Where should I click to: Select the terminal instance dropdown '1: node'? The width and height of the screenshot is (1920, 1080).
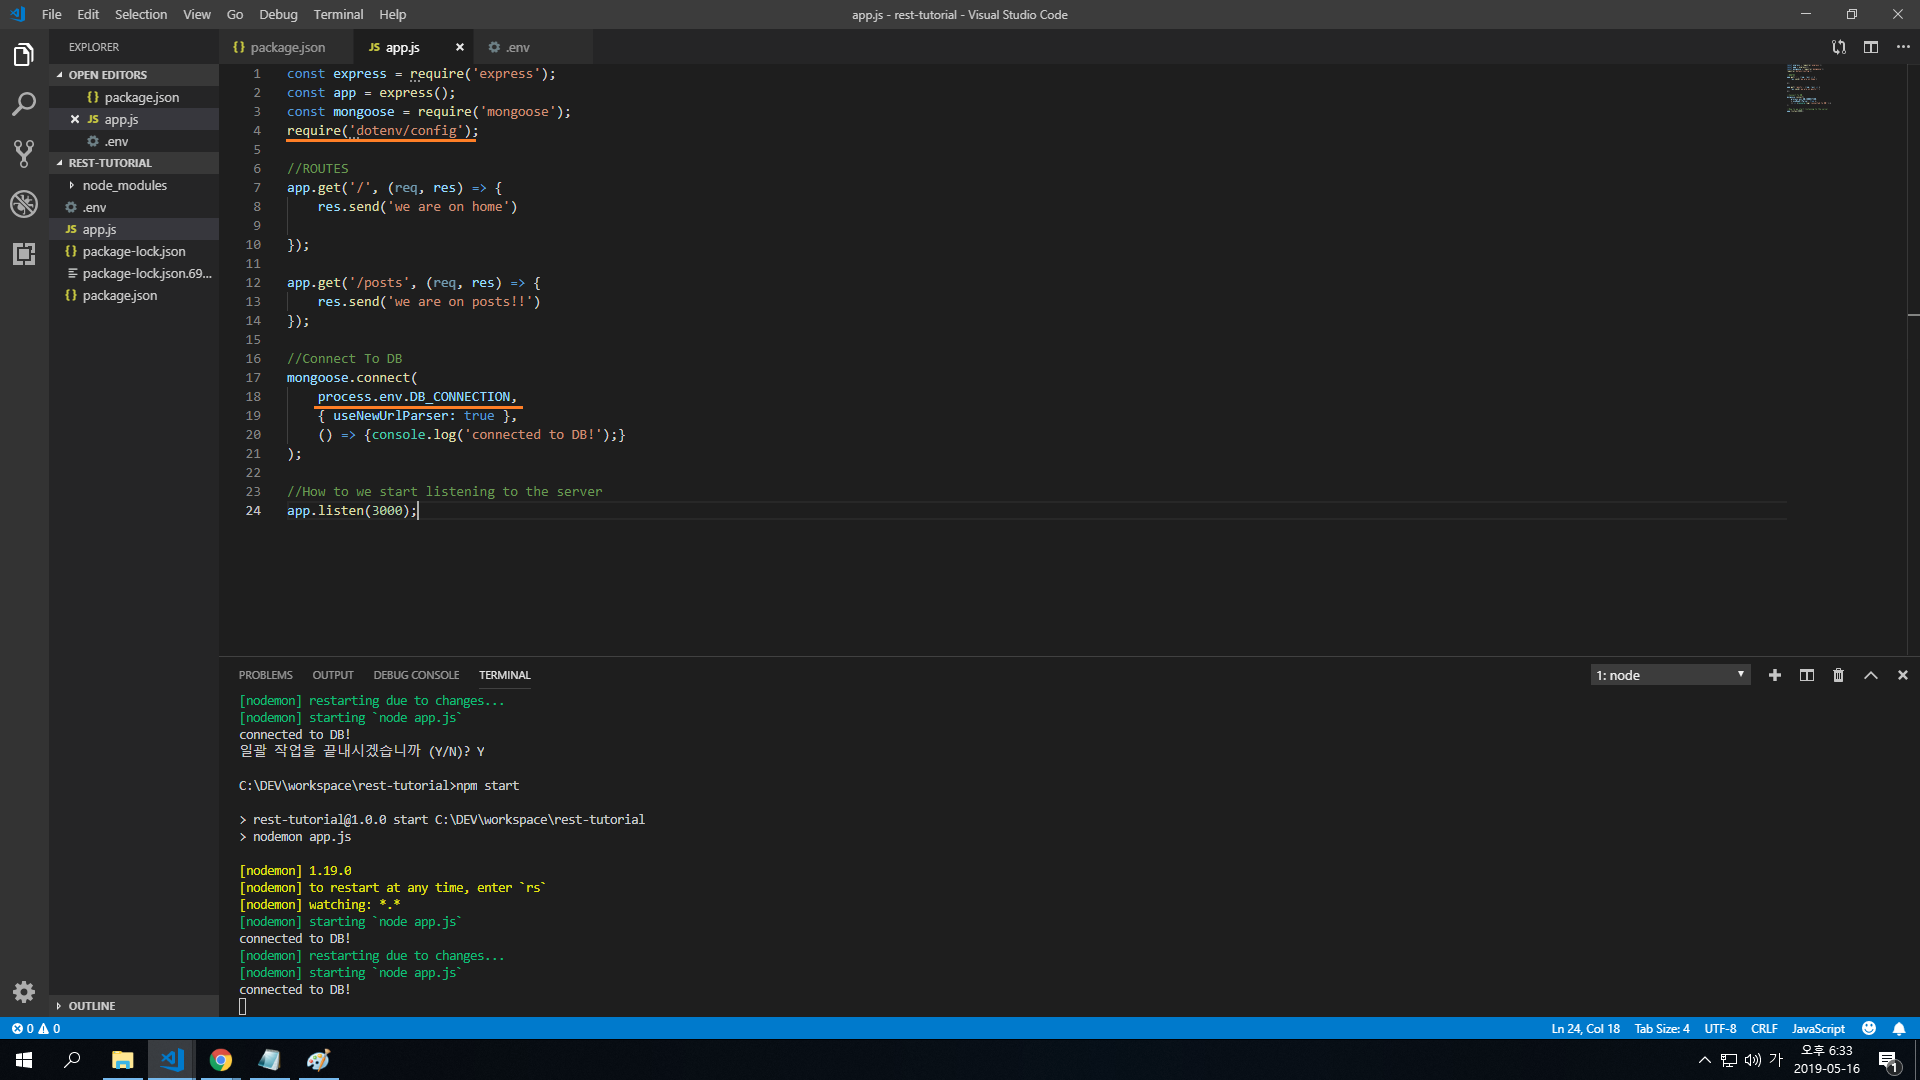click(x=1670, y=675)
